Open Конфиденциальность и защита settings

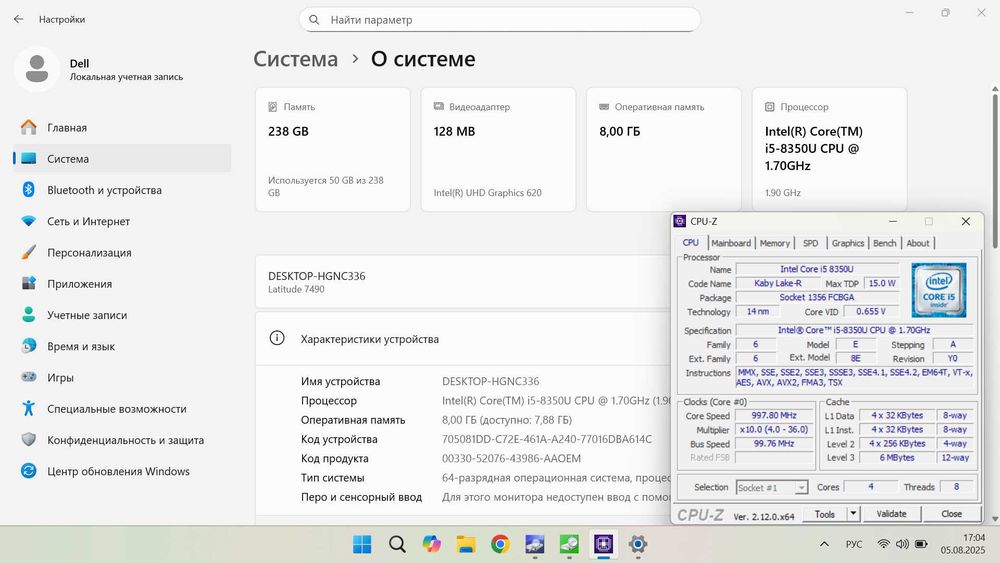point(121,440)
